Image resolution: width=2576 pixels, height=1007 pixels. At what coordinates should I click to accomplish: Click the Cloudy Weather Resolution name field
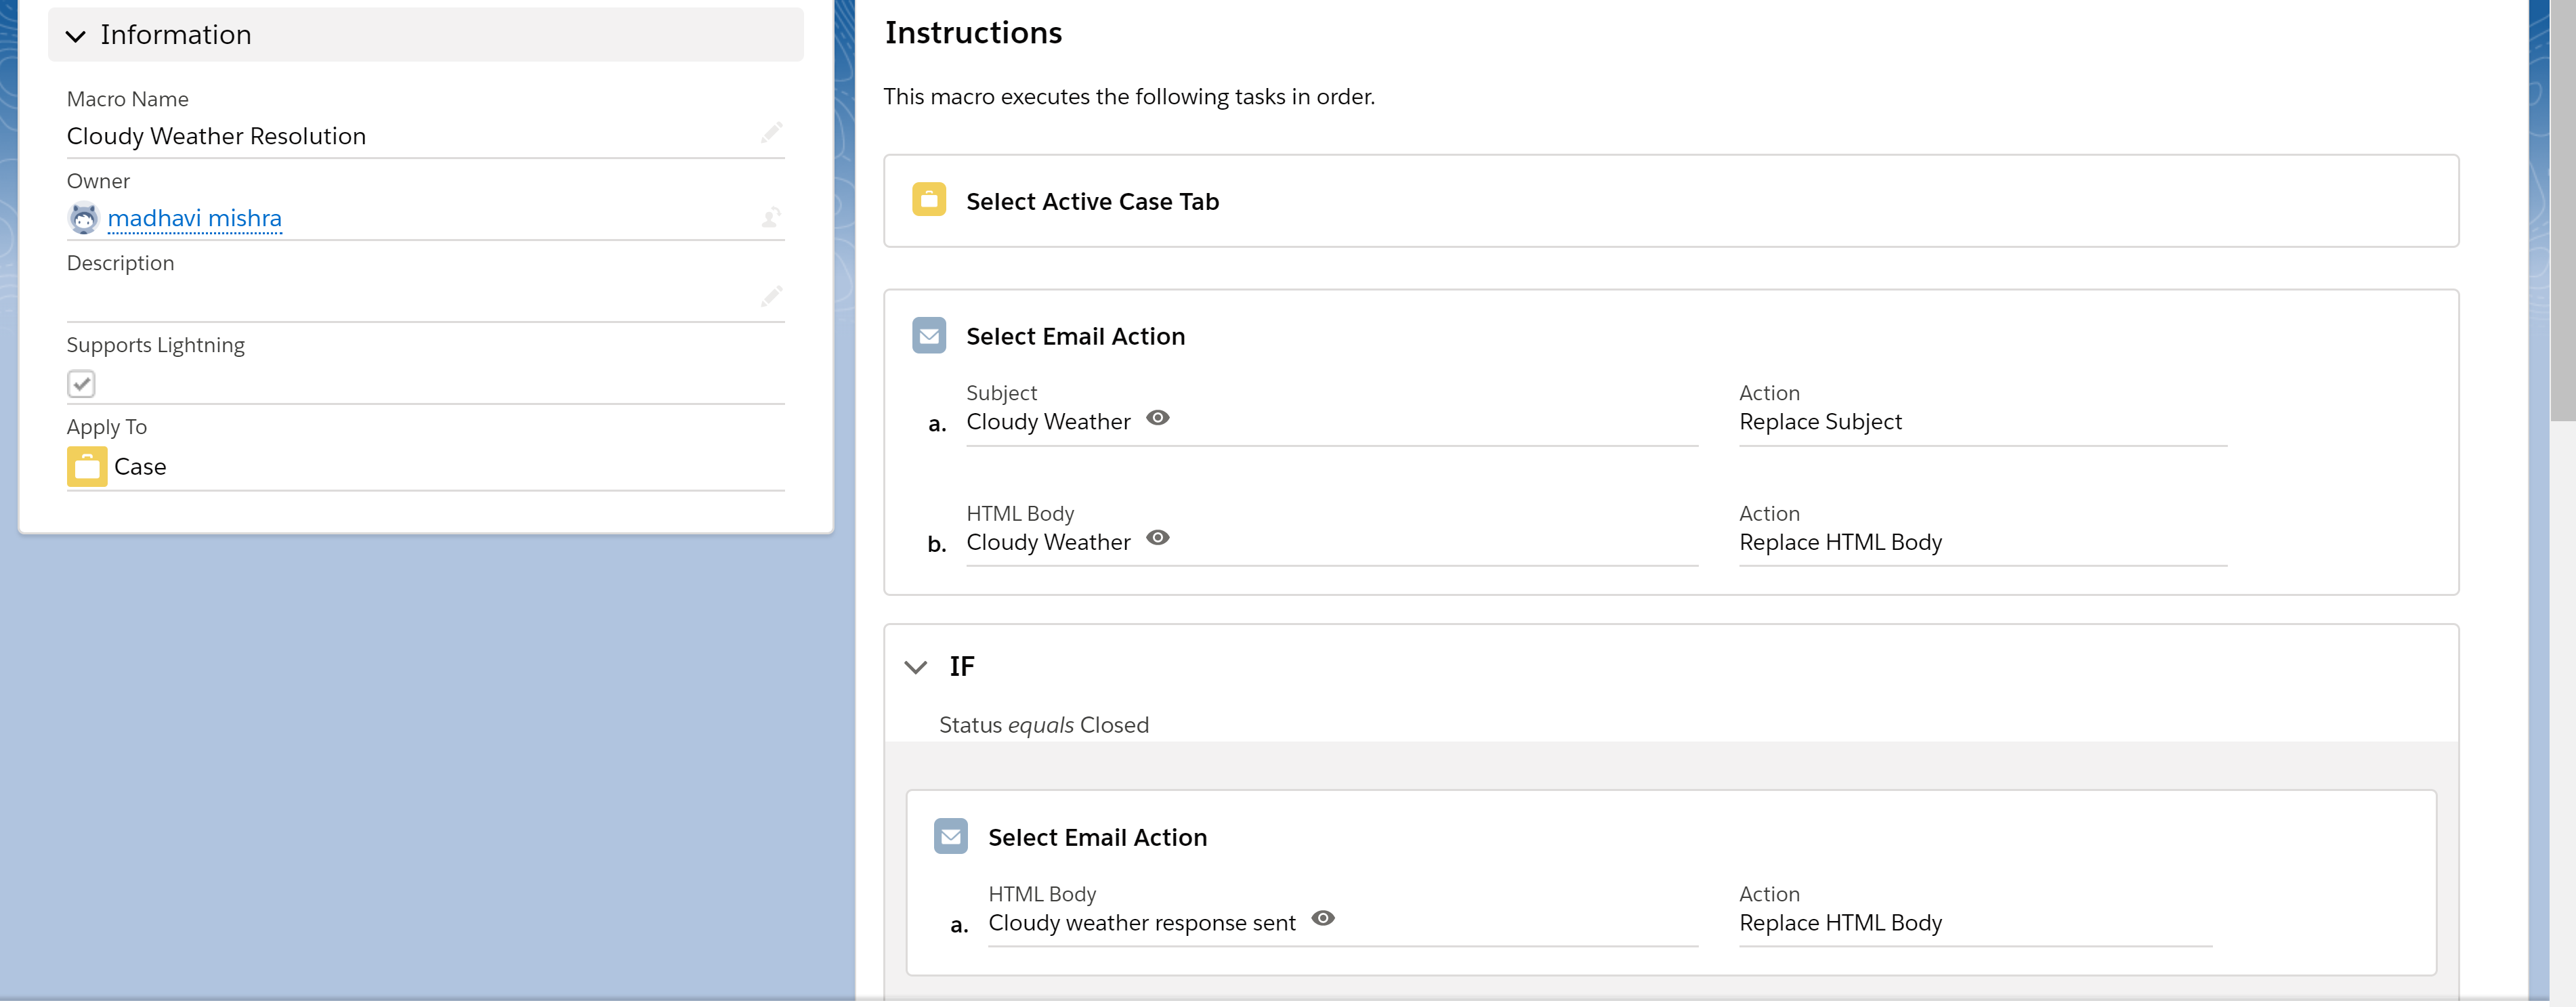216,136
